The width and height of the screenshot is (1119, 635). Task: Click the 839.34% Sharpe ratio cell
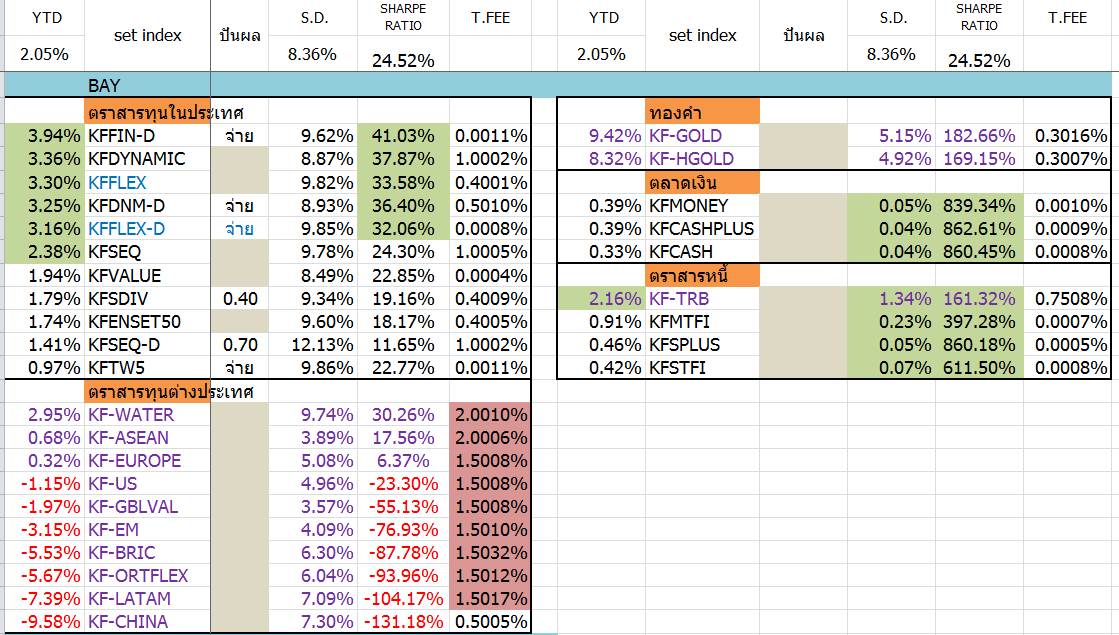(x=979, y=205)
